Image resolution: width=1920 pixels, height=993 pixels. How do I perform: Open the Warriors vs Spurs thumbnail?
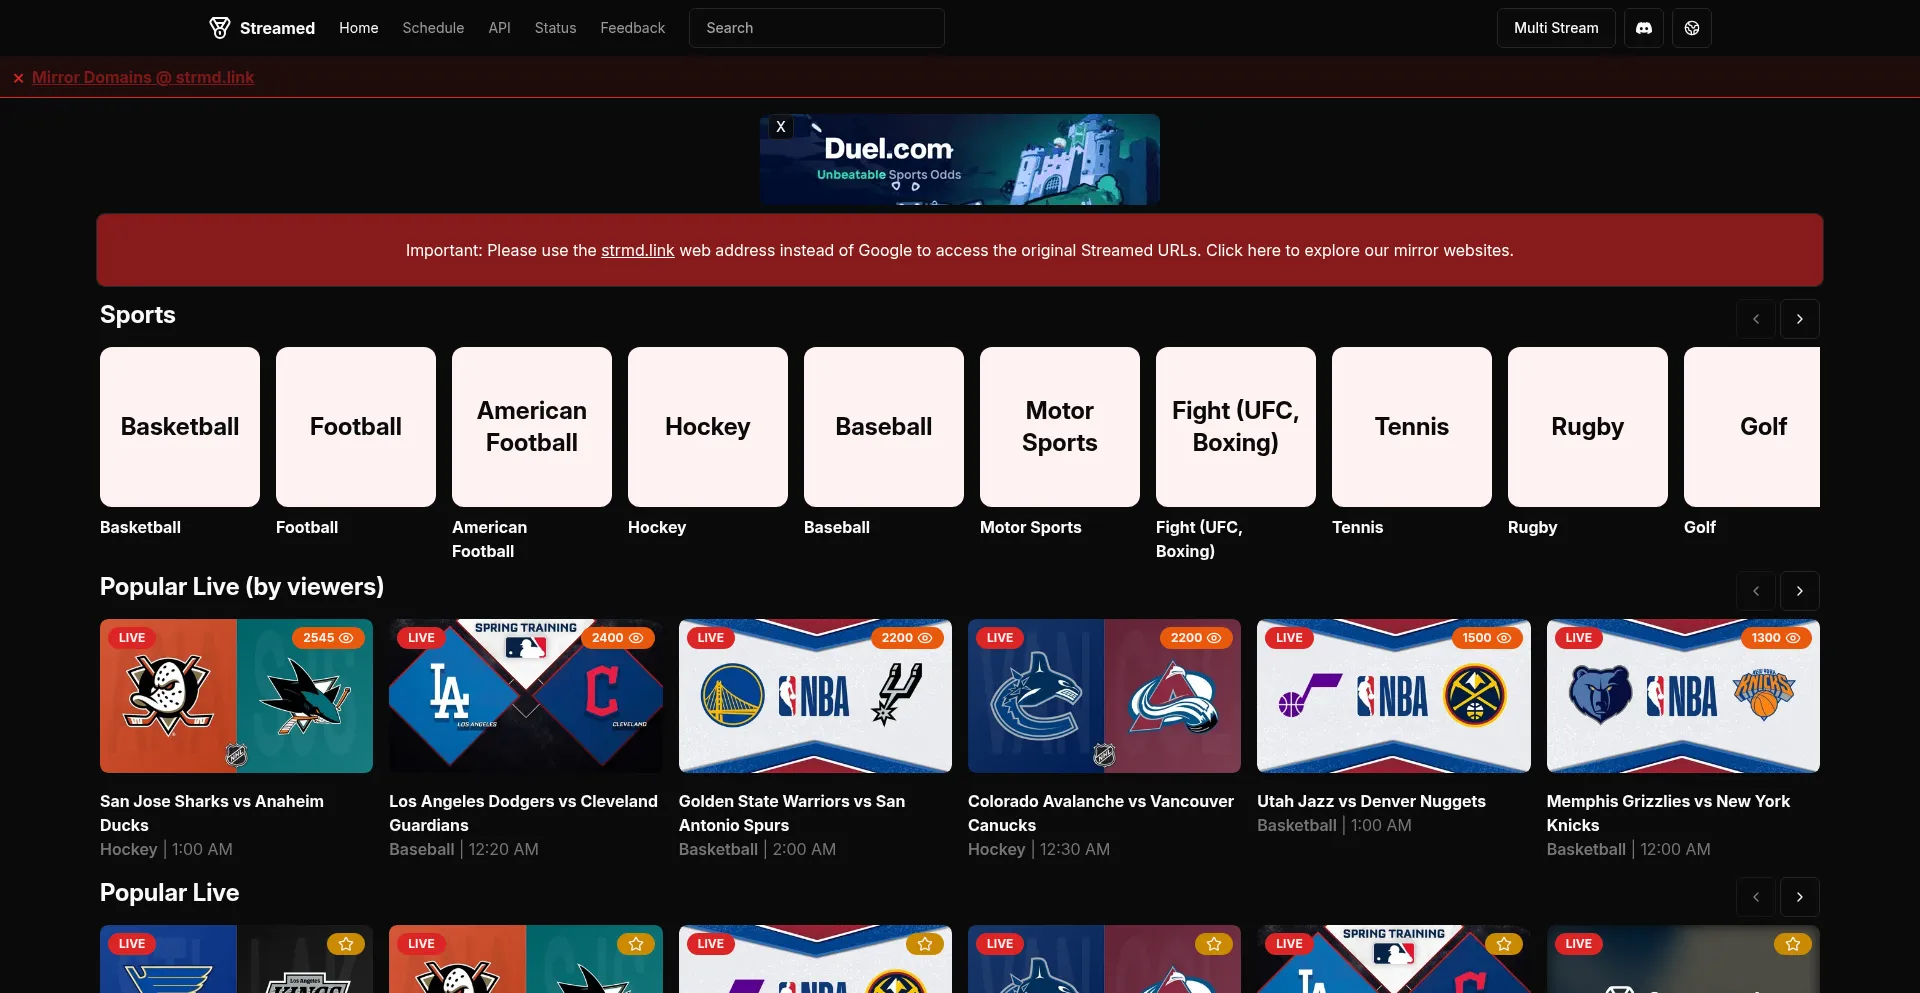pyautogui.click(x=815, y=696)
